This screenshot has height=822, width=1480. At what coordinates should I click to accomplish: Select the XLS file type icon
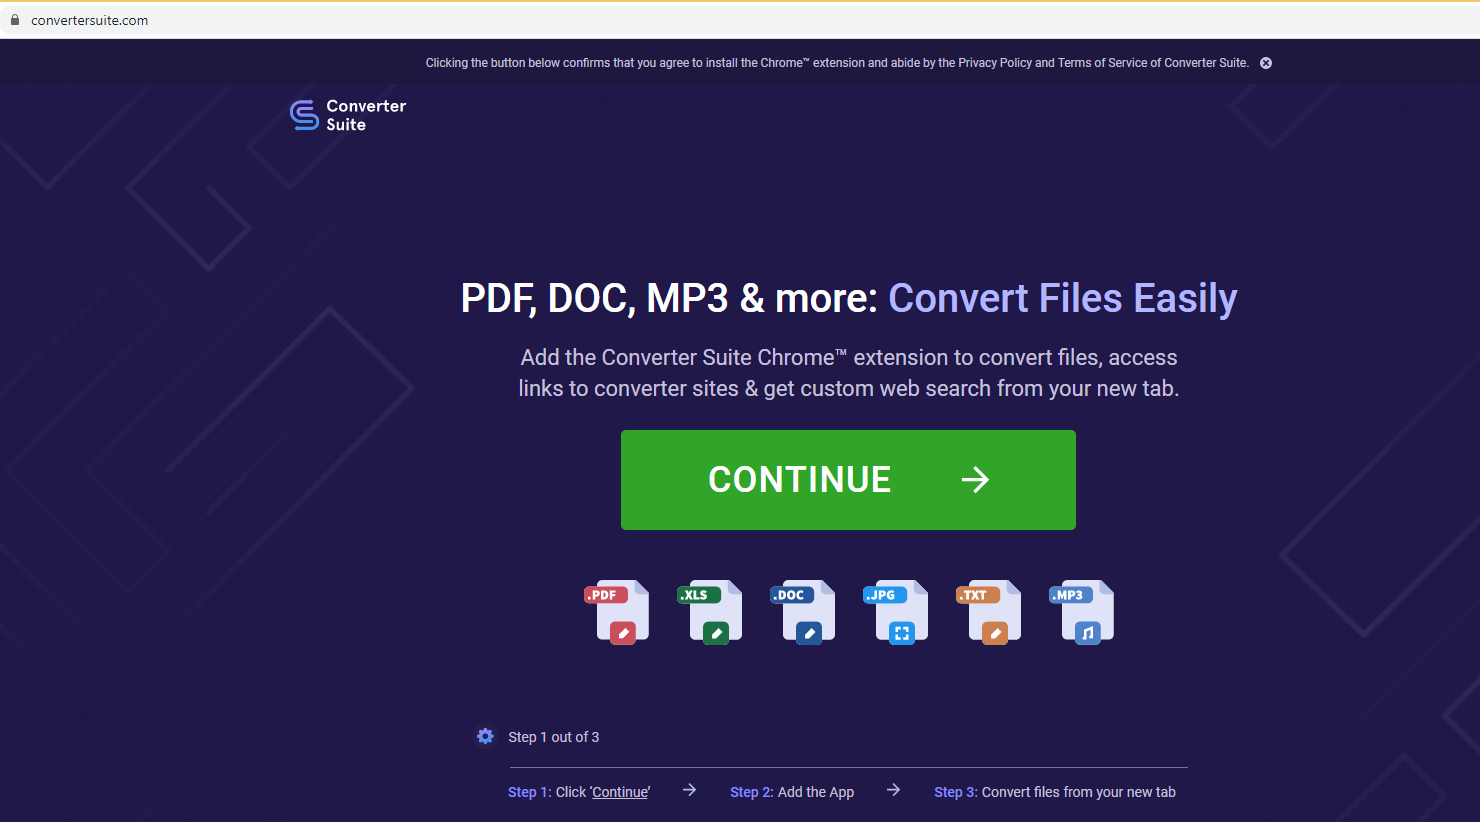pyautogui.click(x=710, y=612)
